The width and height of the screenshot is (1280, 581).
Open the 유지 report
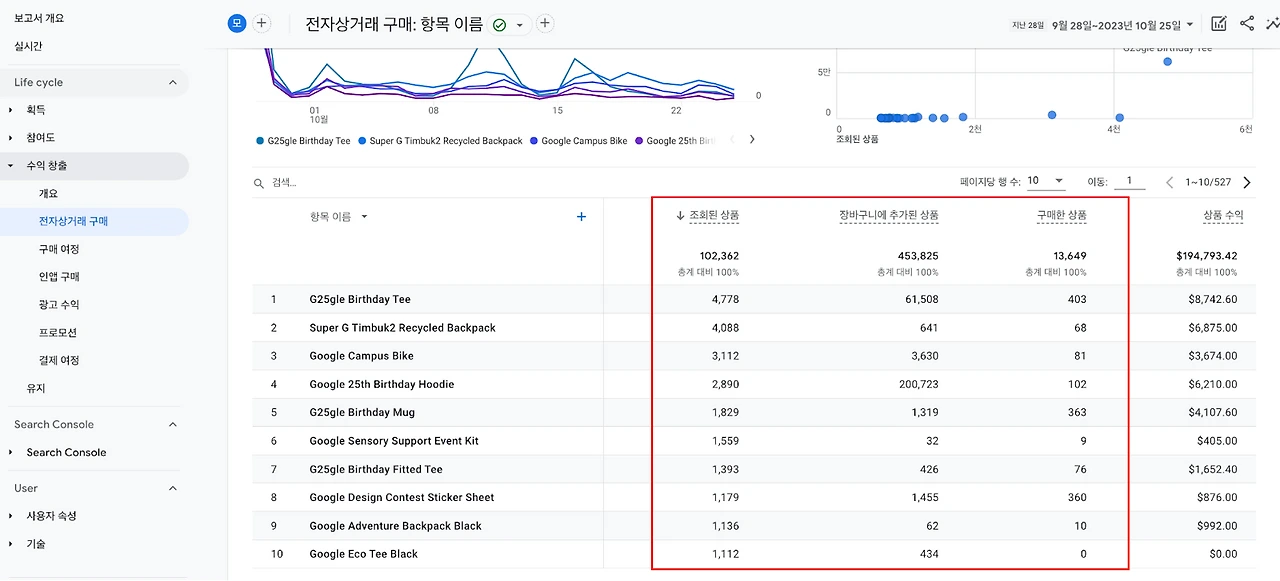36,388
